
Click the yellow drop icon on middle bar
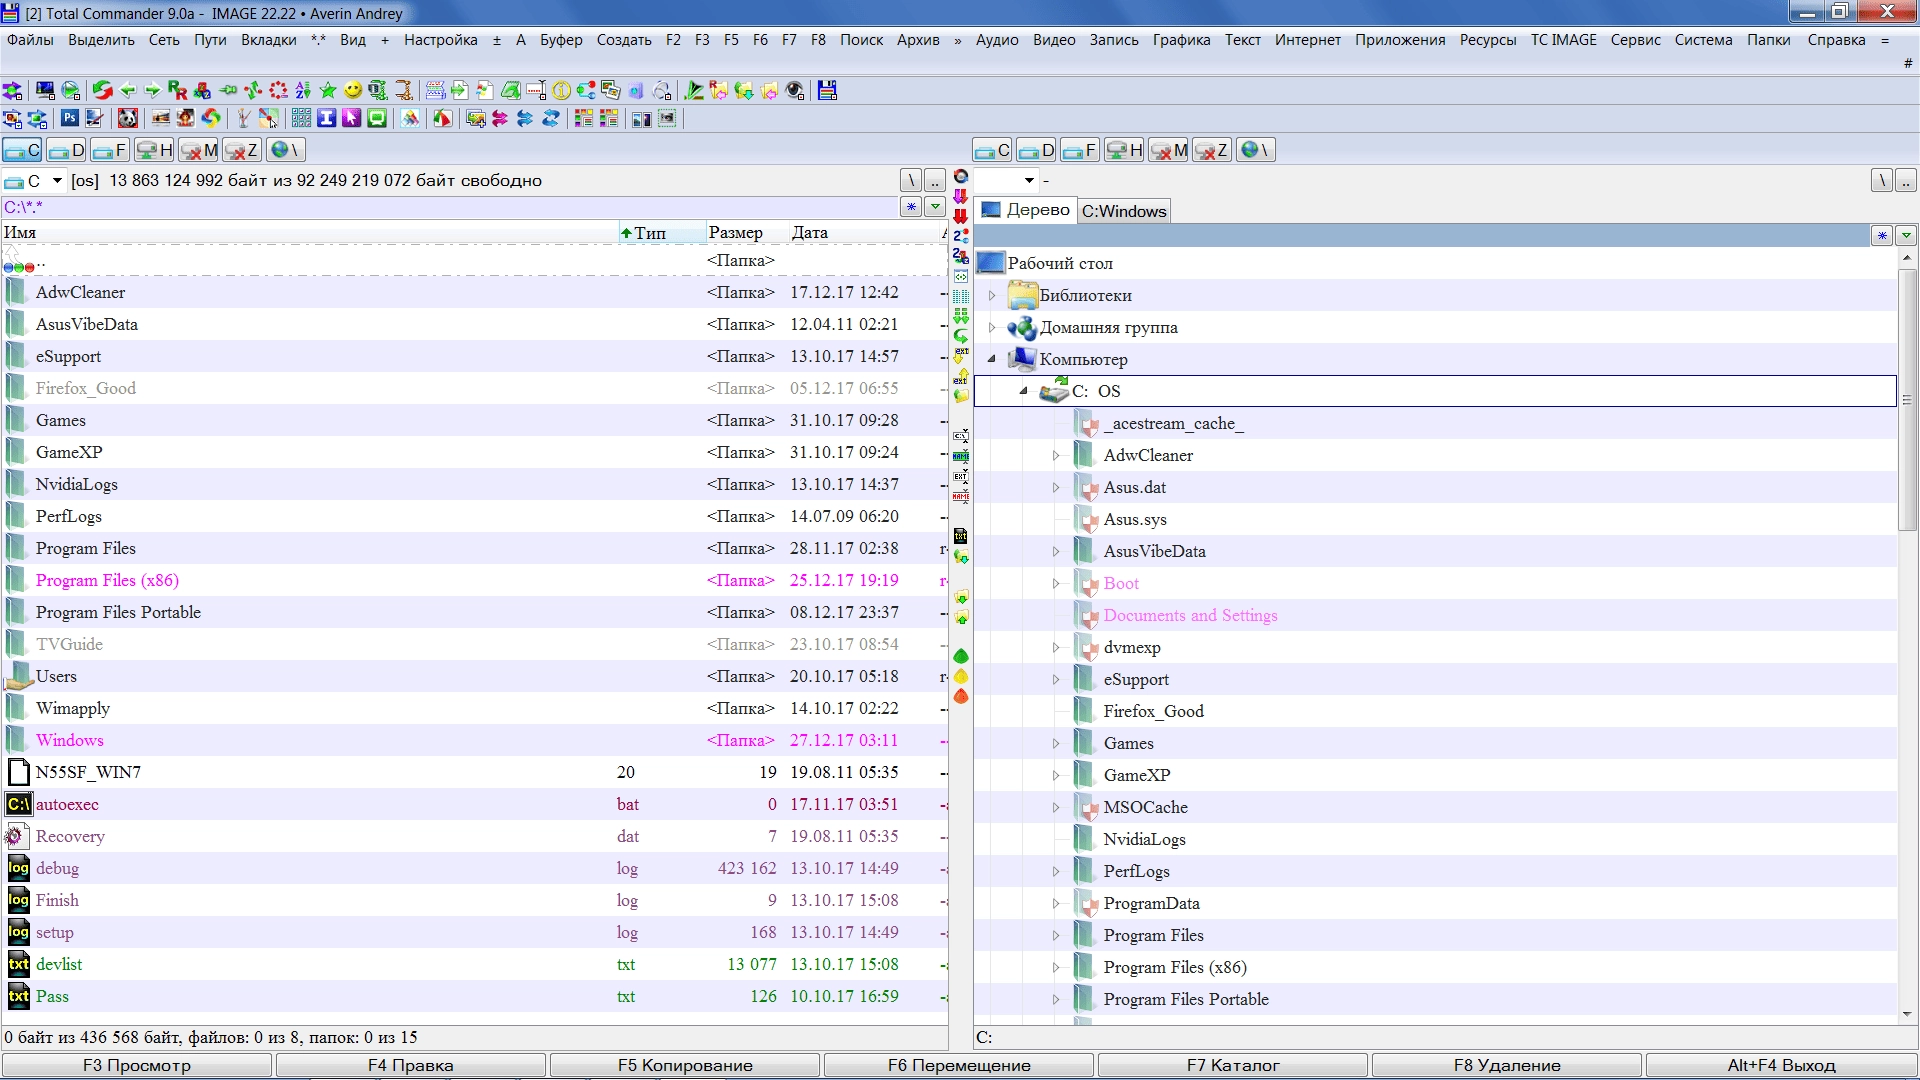(961, 676)
